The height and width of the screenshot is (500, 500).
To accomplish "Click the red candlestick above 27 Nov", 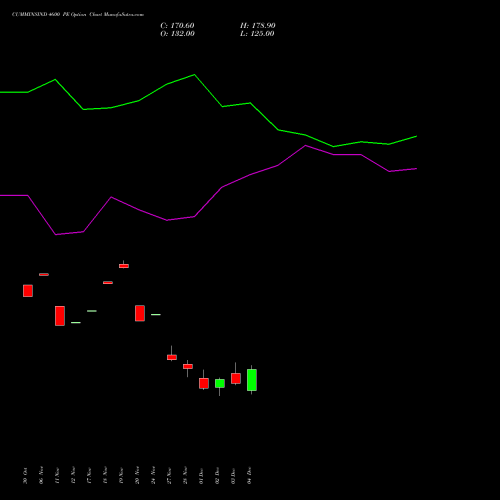I will tap(172, 357).
